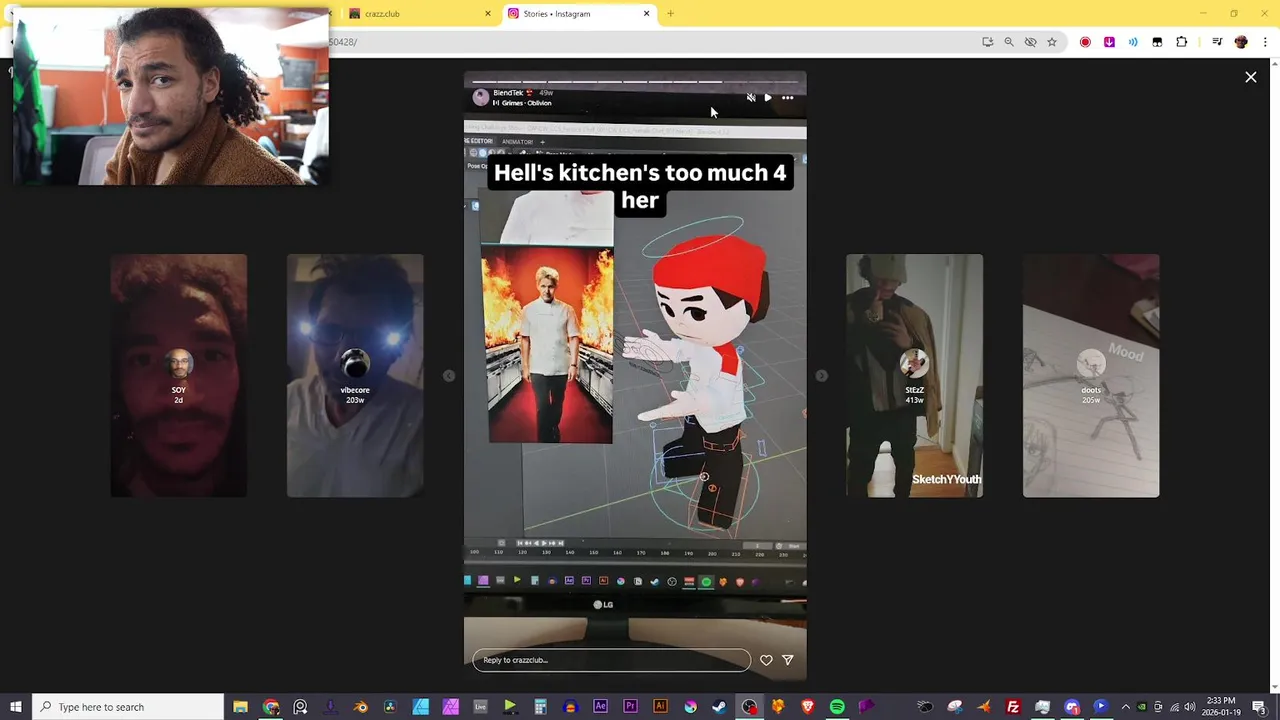Launch After Effects from the taskbar
Image resolution: width=1280 pixels, height=720 pixels.
pyautogui.click(x=600, y=707)
